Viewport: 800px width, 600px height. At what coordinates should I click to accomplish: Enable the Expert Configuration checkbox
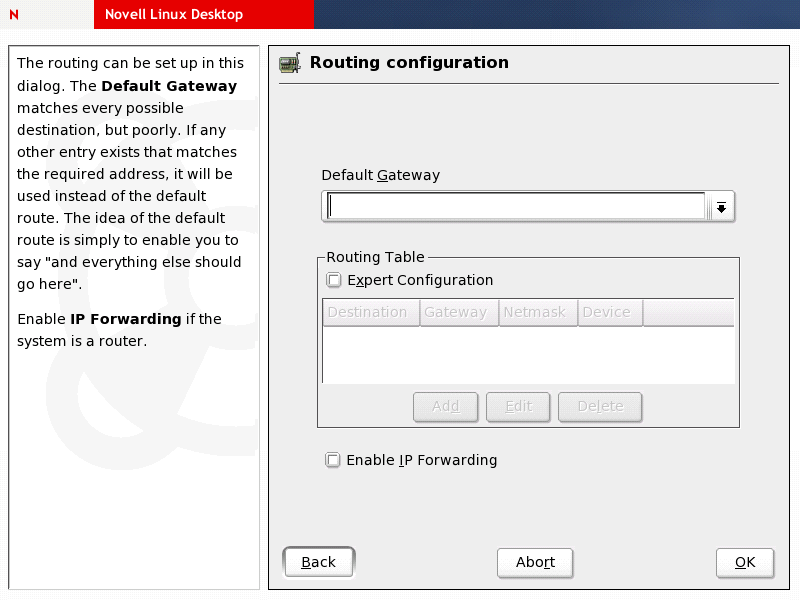tap(334, 281)
